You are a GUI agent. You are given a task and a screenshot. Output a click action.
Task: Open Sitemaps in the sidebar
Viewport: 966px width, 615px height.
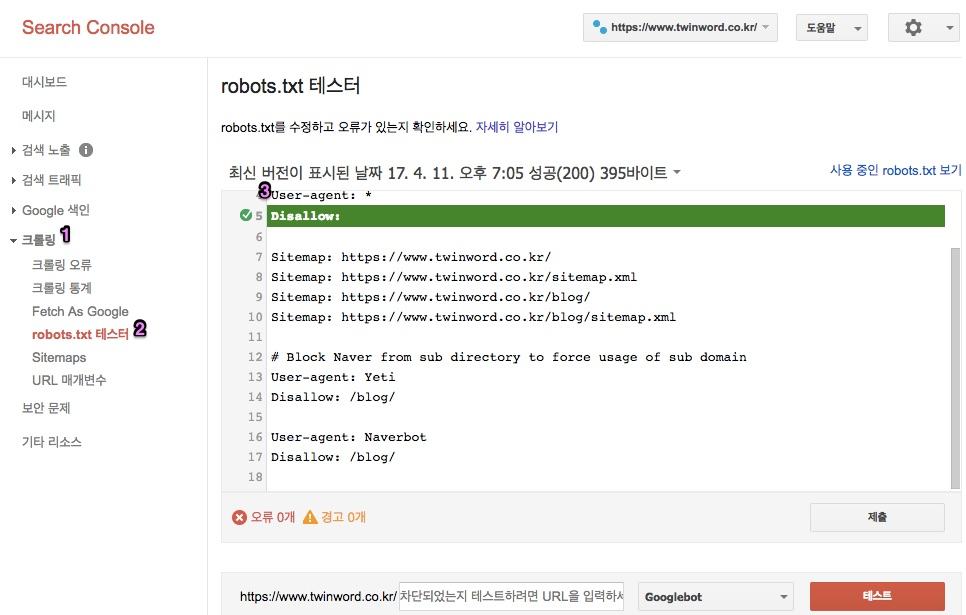59,357
